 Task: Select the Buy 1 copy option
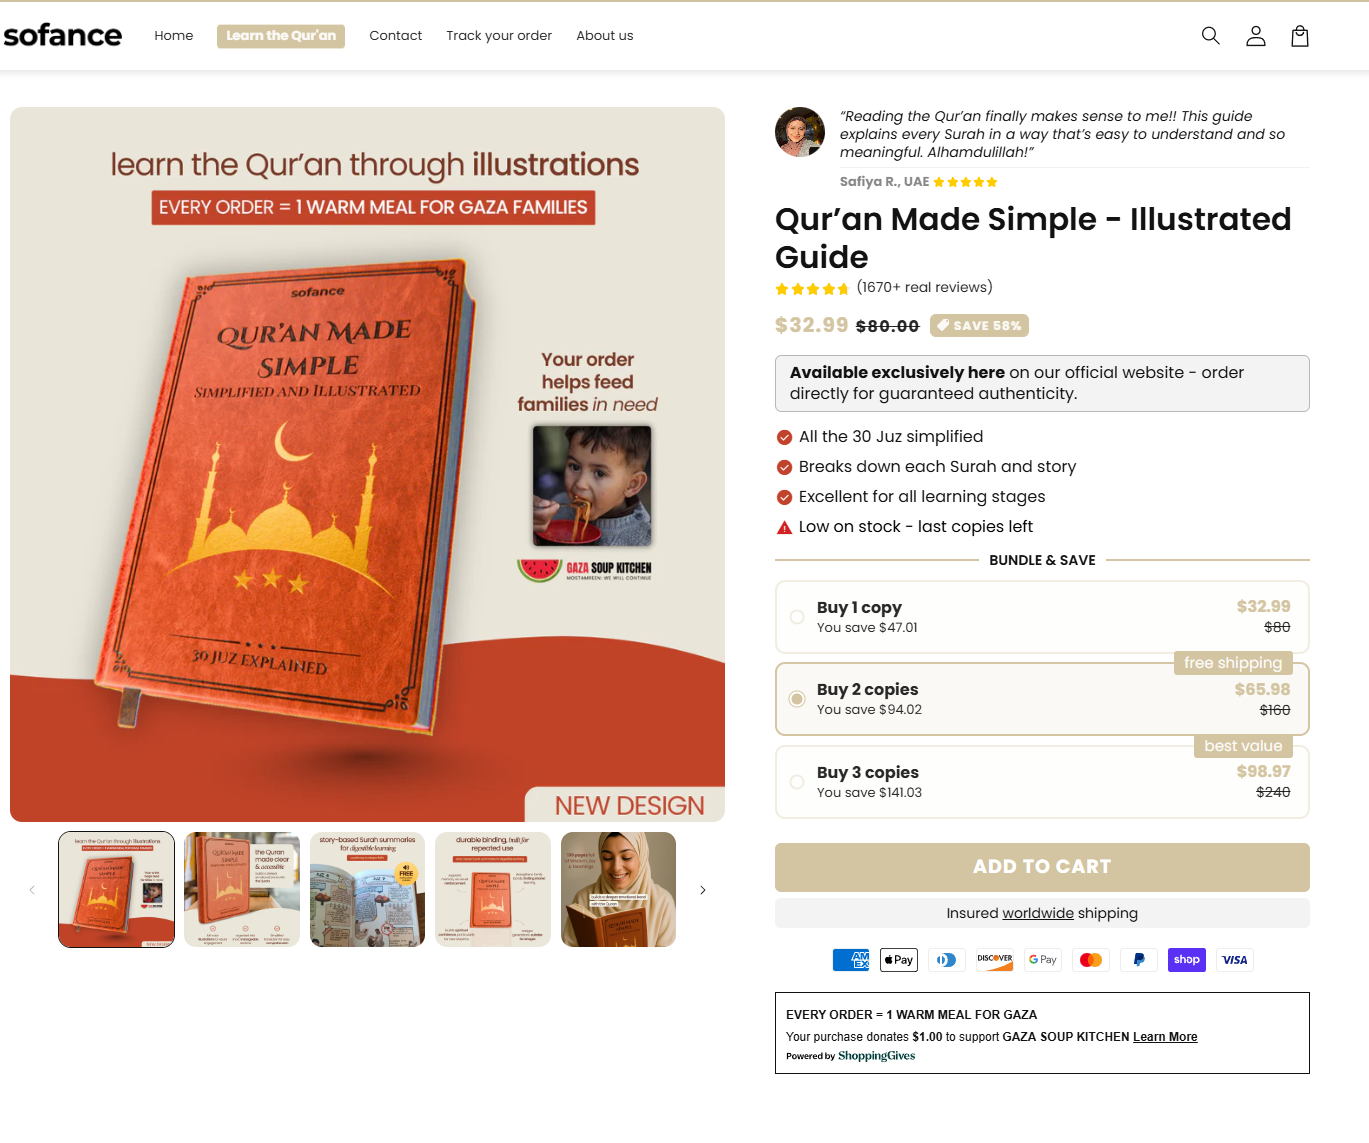click(1042, 617)
